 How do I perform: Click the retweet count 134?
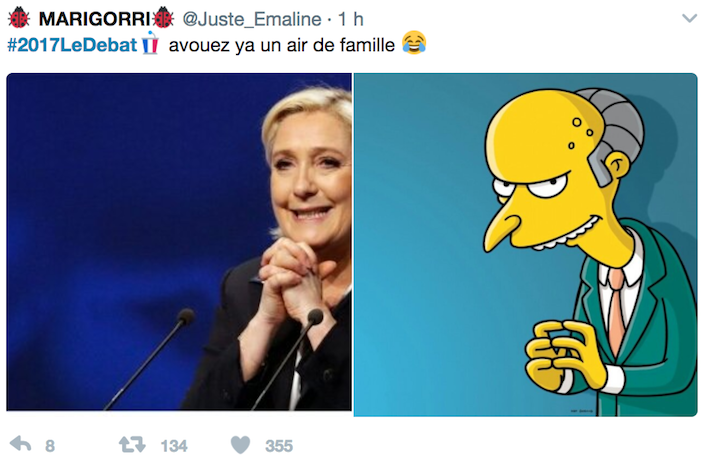pos(174,446)
